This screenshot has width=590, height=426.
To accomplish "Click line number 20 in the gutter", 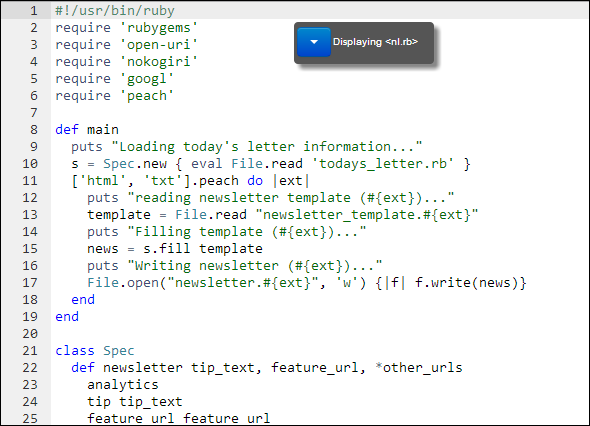I will pyautogui.click(x=30, y=333).
